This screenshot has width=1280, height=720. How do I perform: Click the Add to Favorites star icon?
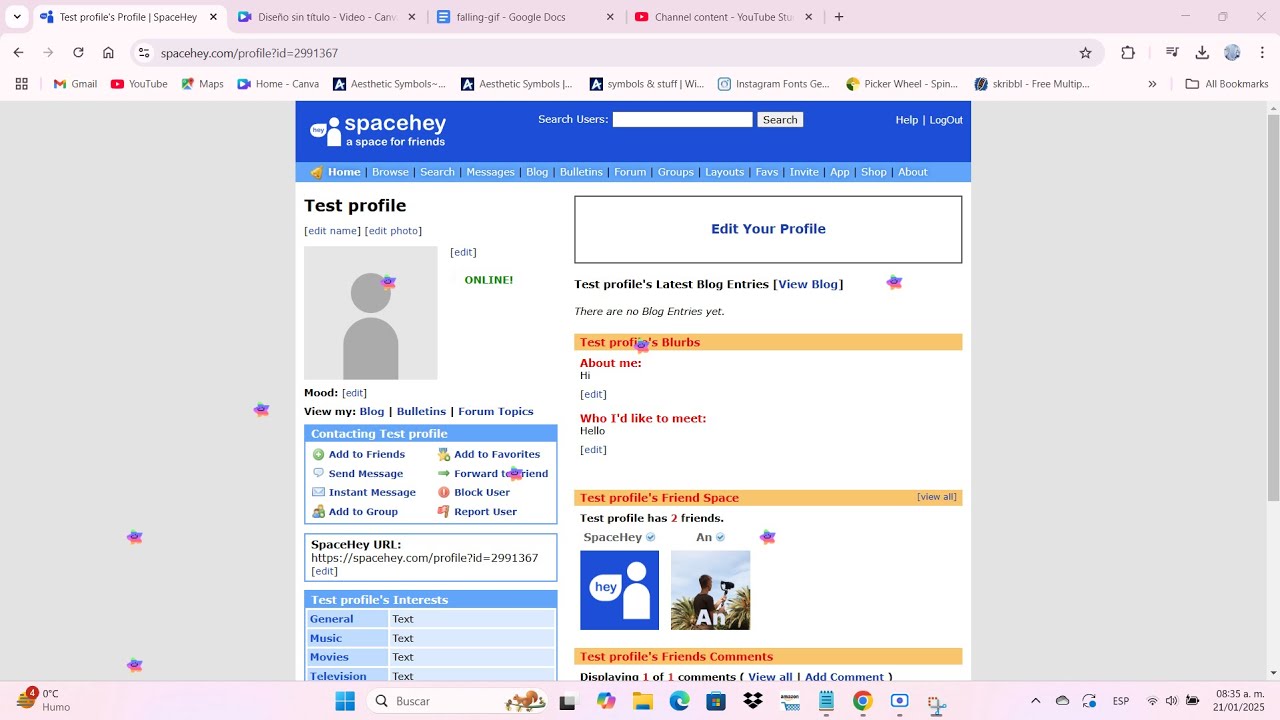444,454
